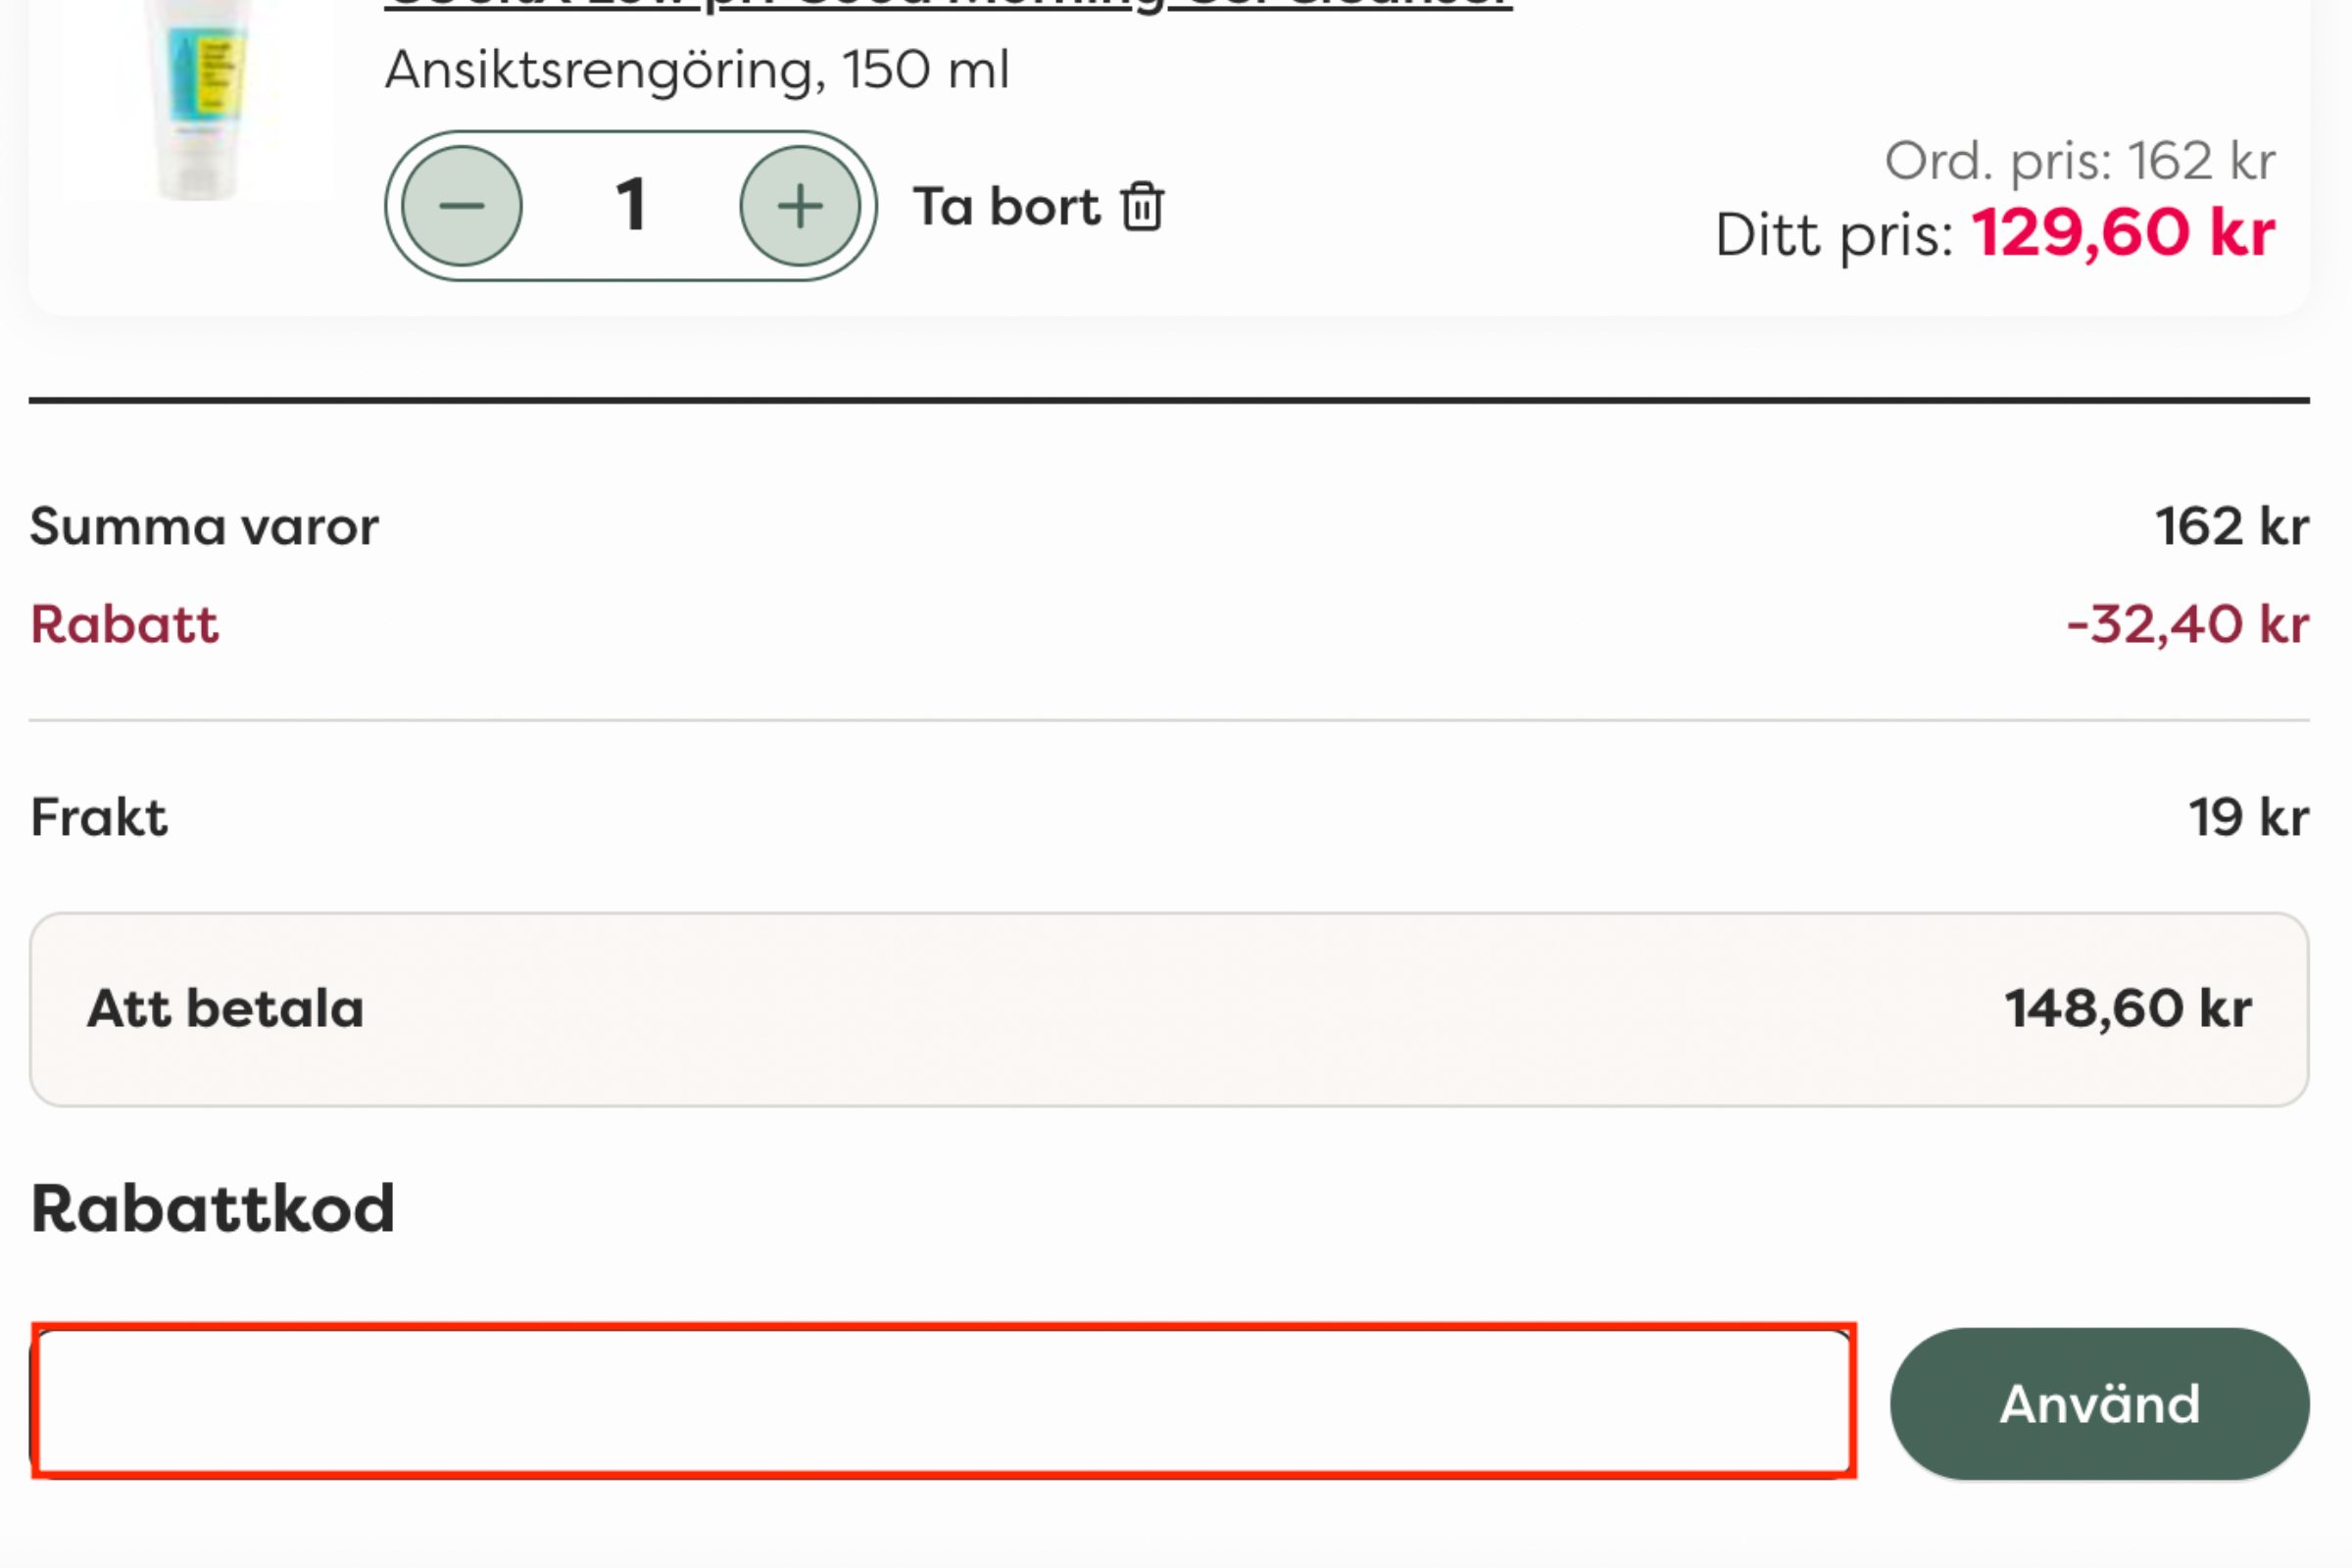The width and height of the screenshot is (2352, 1568).
Task: Select the 19 kr shipping cost
Action: [2249, 817]
